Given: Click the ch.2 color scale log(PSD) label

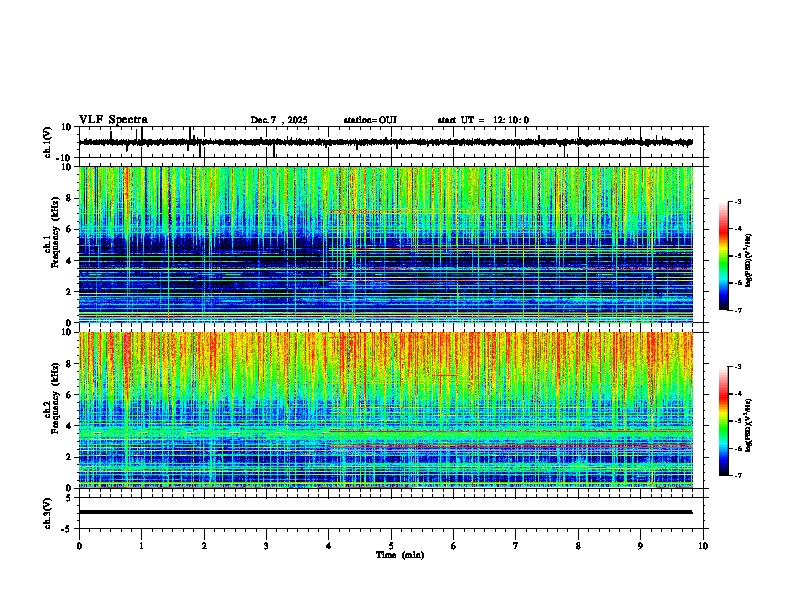Looking at the screenshot, I should [x=748, y=425].
